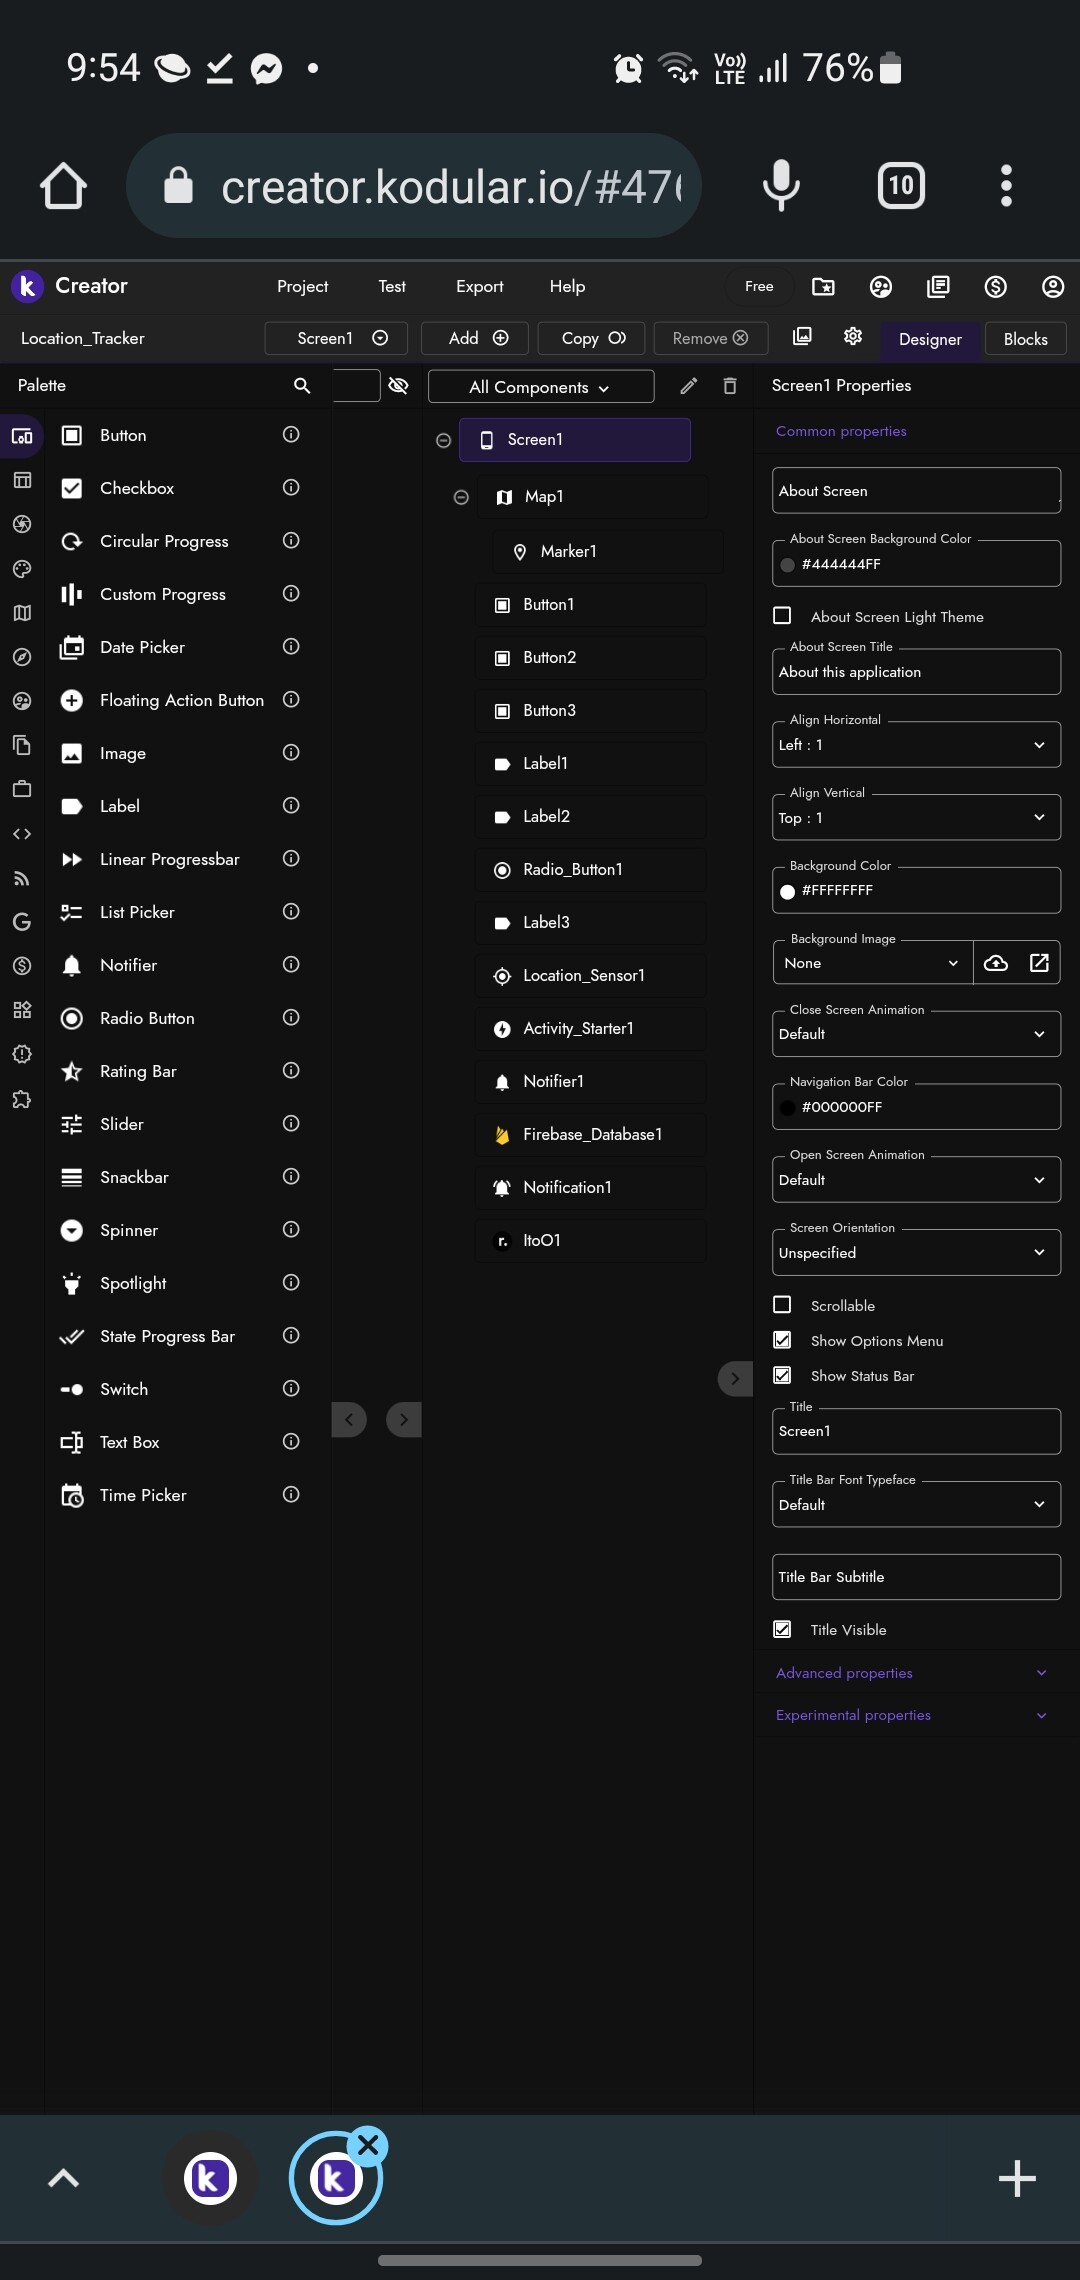Switch to the Blocks tab
Screen dimensions: 1080x2280
(1024, 338)
